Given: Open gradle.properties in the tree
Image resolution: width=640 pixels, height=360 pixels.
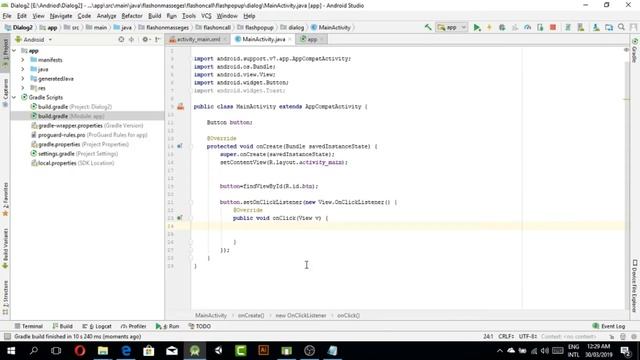Looking at the screenshot, I should 80,144.
